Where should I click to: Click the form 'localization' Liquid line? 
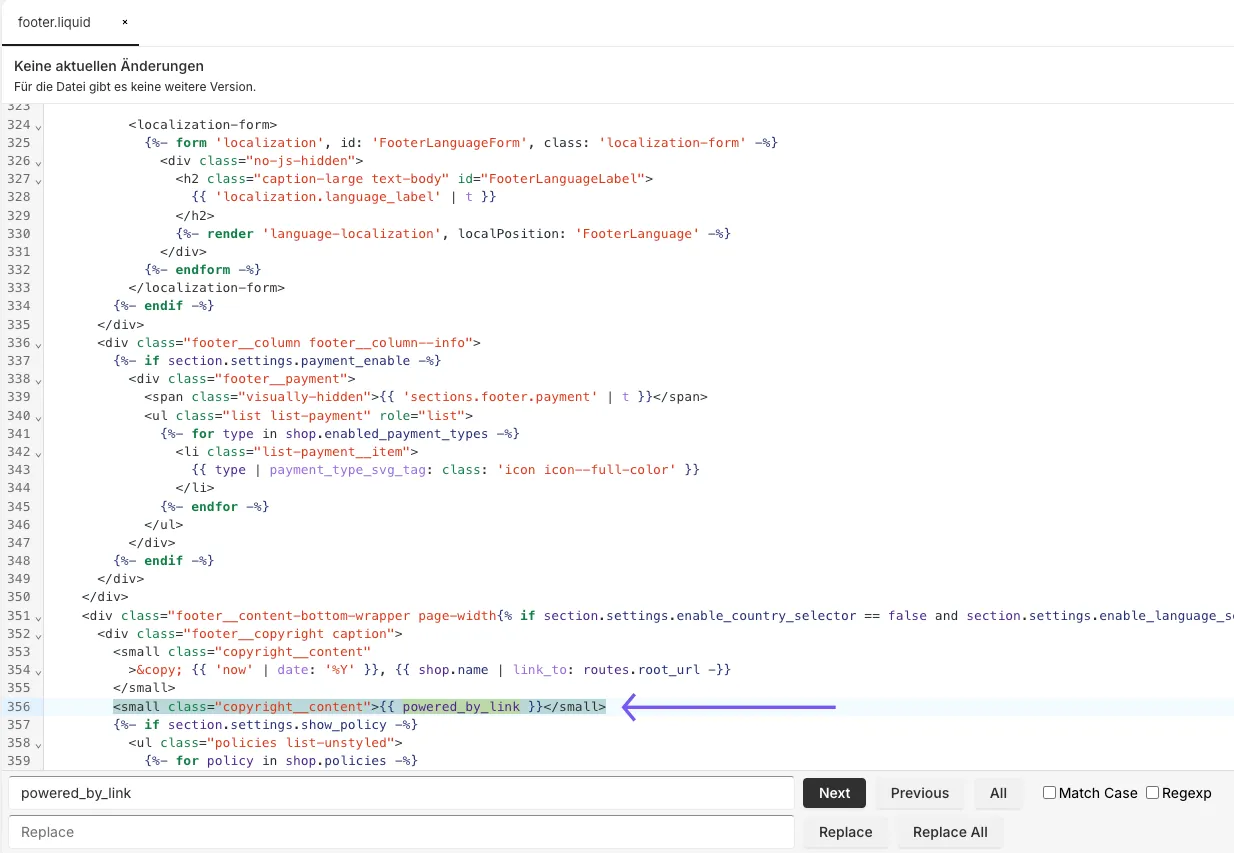pyautogui.click(x=461, y=143)
